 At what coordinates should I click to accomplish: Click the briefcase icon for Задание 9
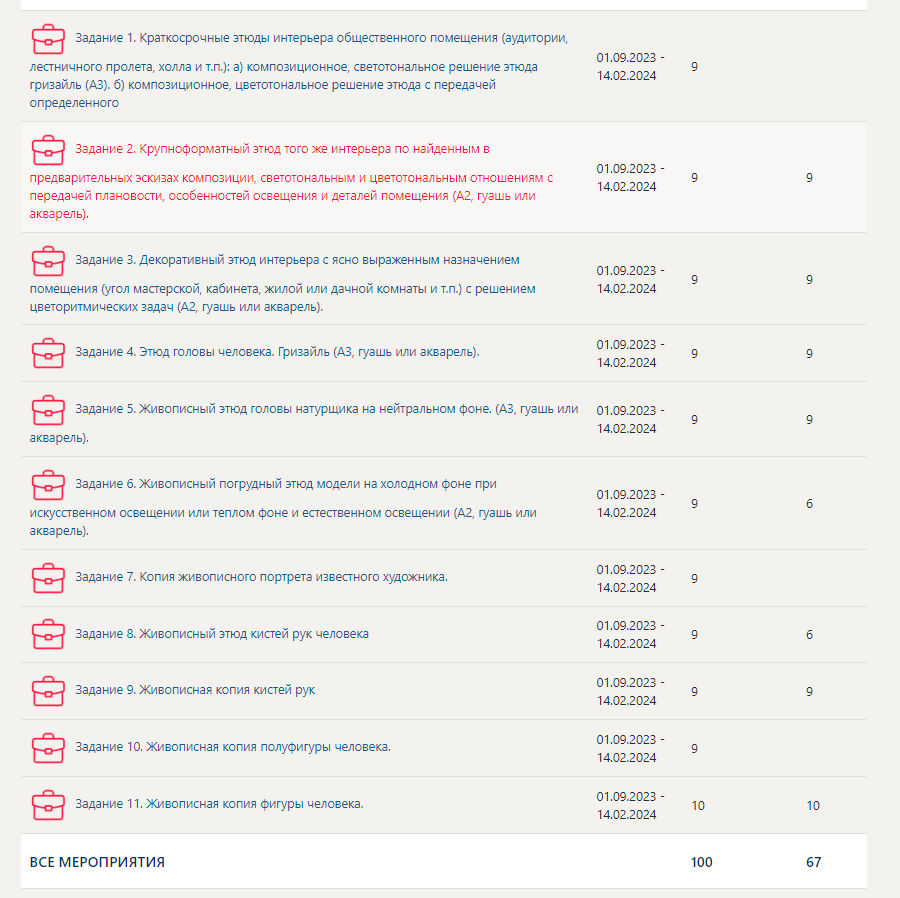pyautogui.click(x=48, y=691)
